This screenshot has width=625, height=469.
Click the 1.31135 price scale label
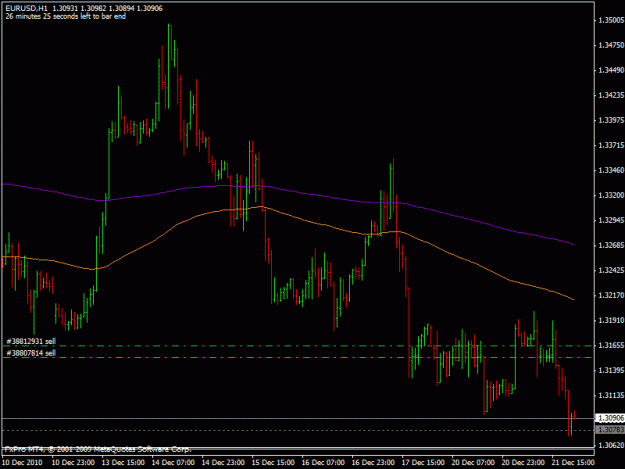611,396
